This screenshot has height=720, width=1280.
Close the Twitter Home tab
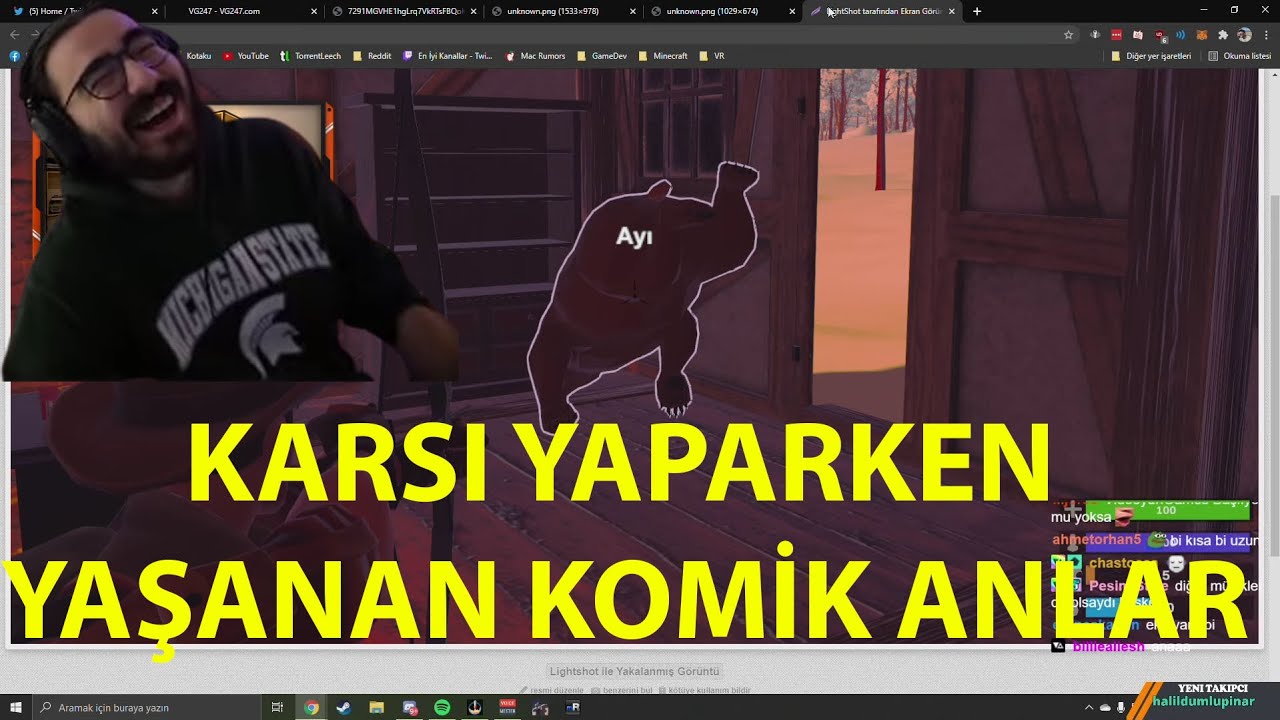coord(155,11)
